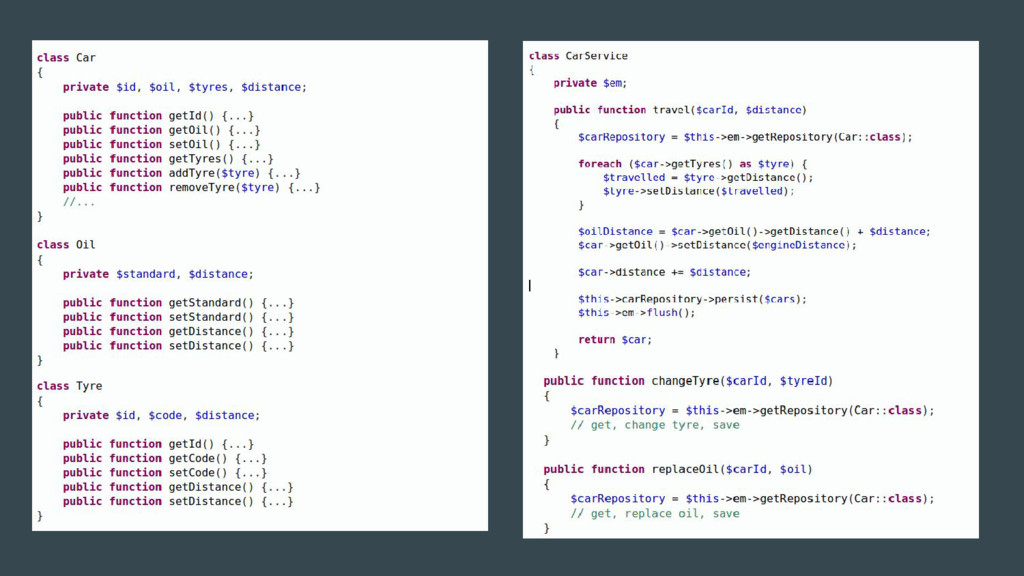The width and height of the screenshot is (1024, 576).
Task: Click the "$tyre->setDistance($travelled);" line
Action: [699, 191]
